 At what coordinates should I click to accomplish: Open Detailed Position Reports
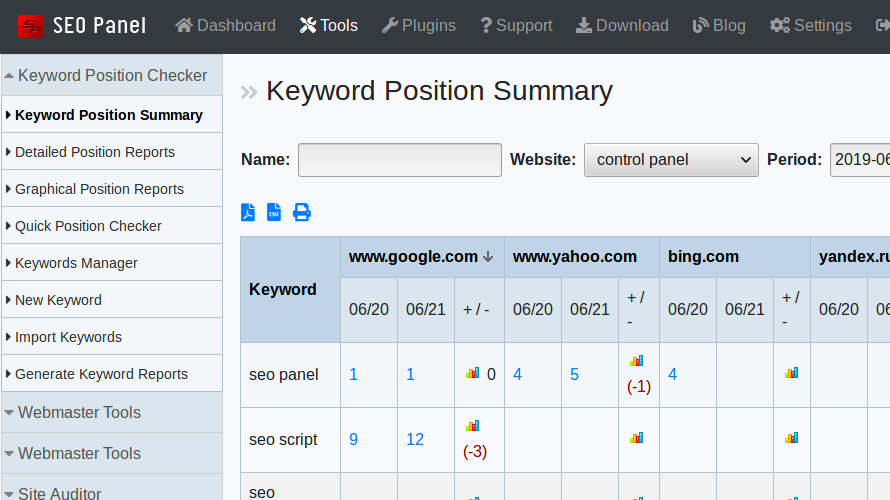point(95,152)
